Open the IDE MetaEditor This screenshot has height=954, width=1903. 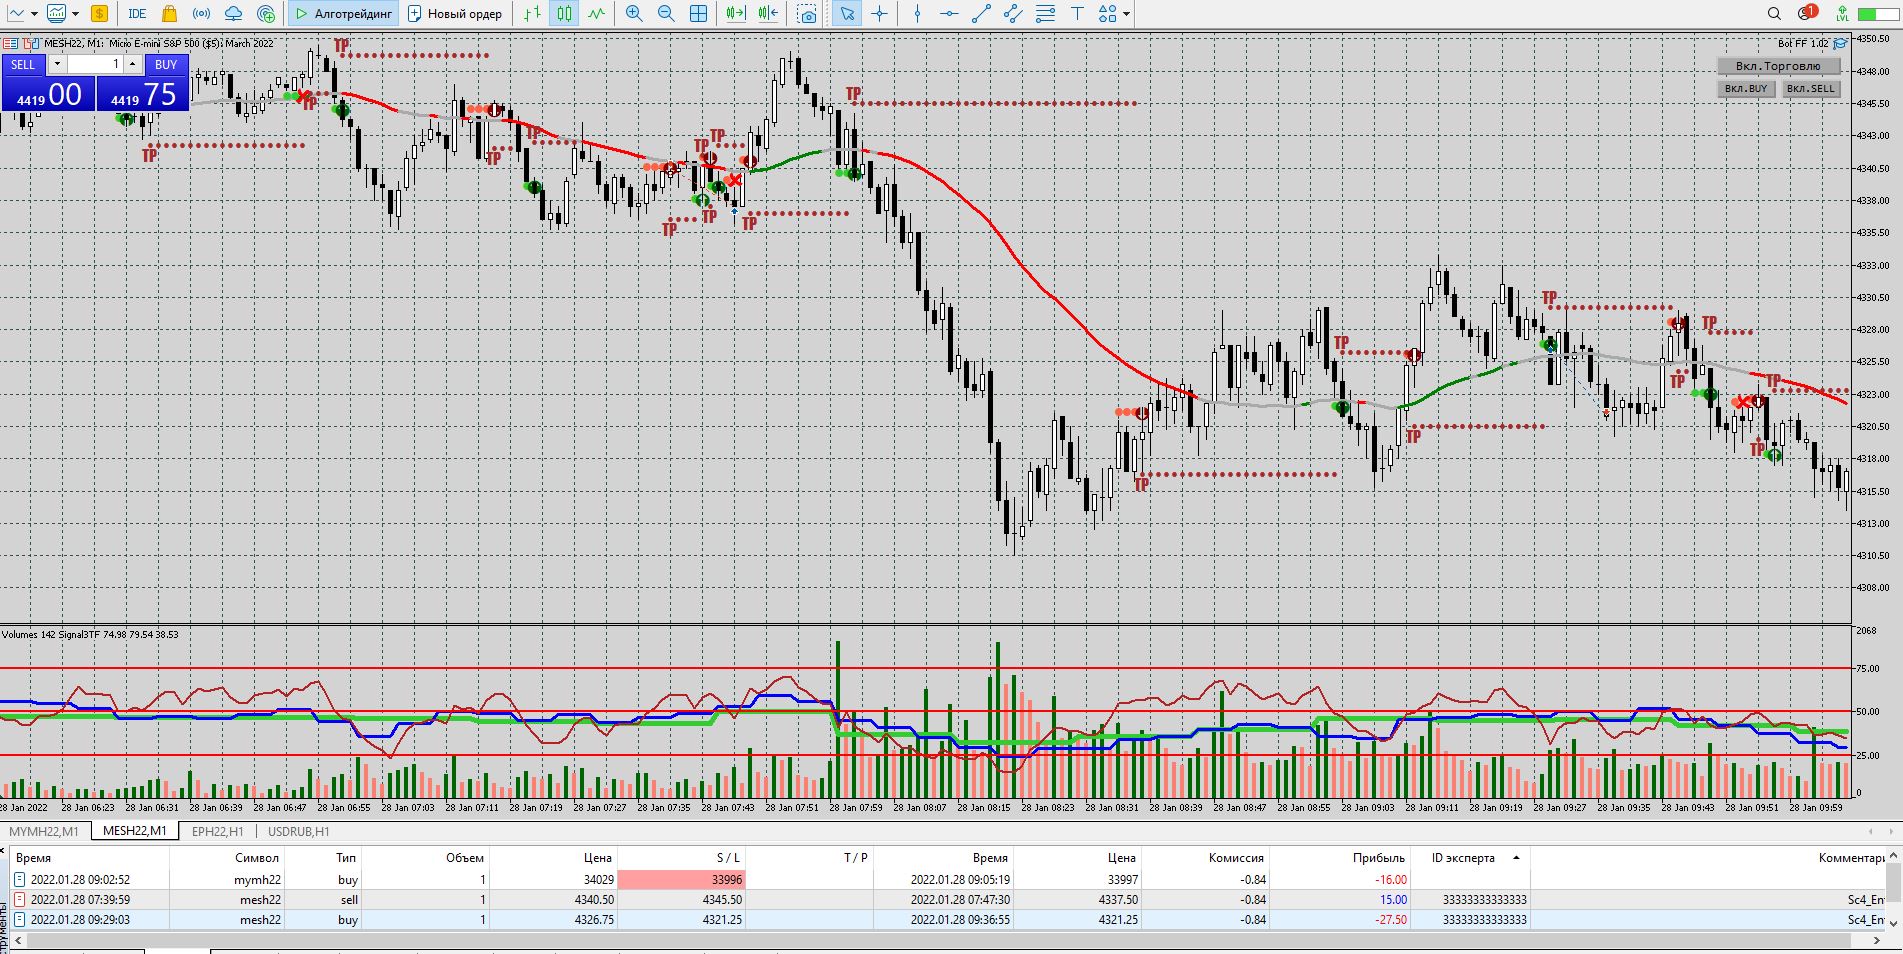pos(137,14)
